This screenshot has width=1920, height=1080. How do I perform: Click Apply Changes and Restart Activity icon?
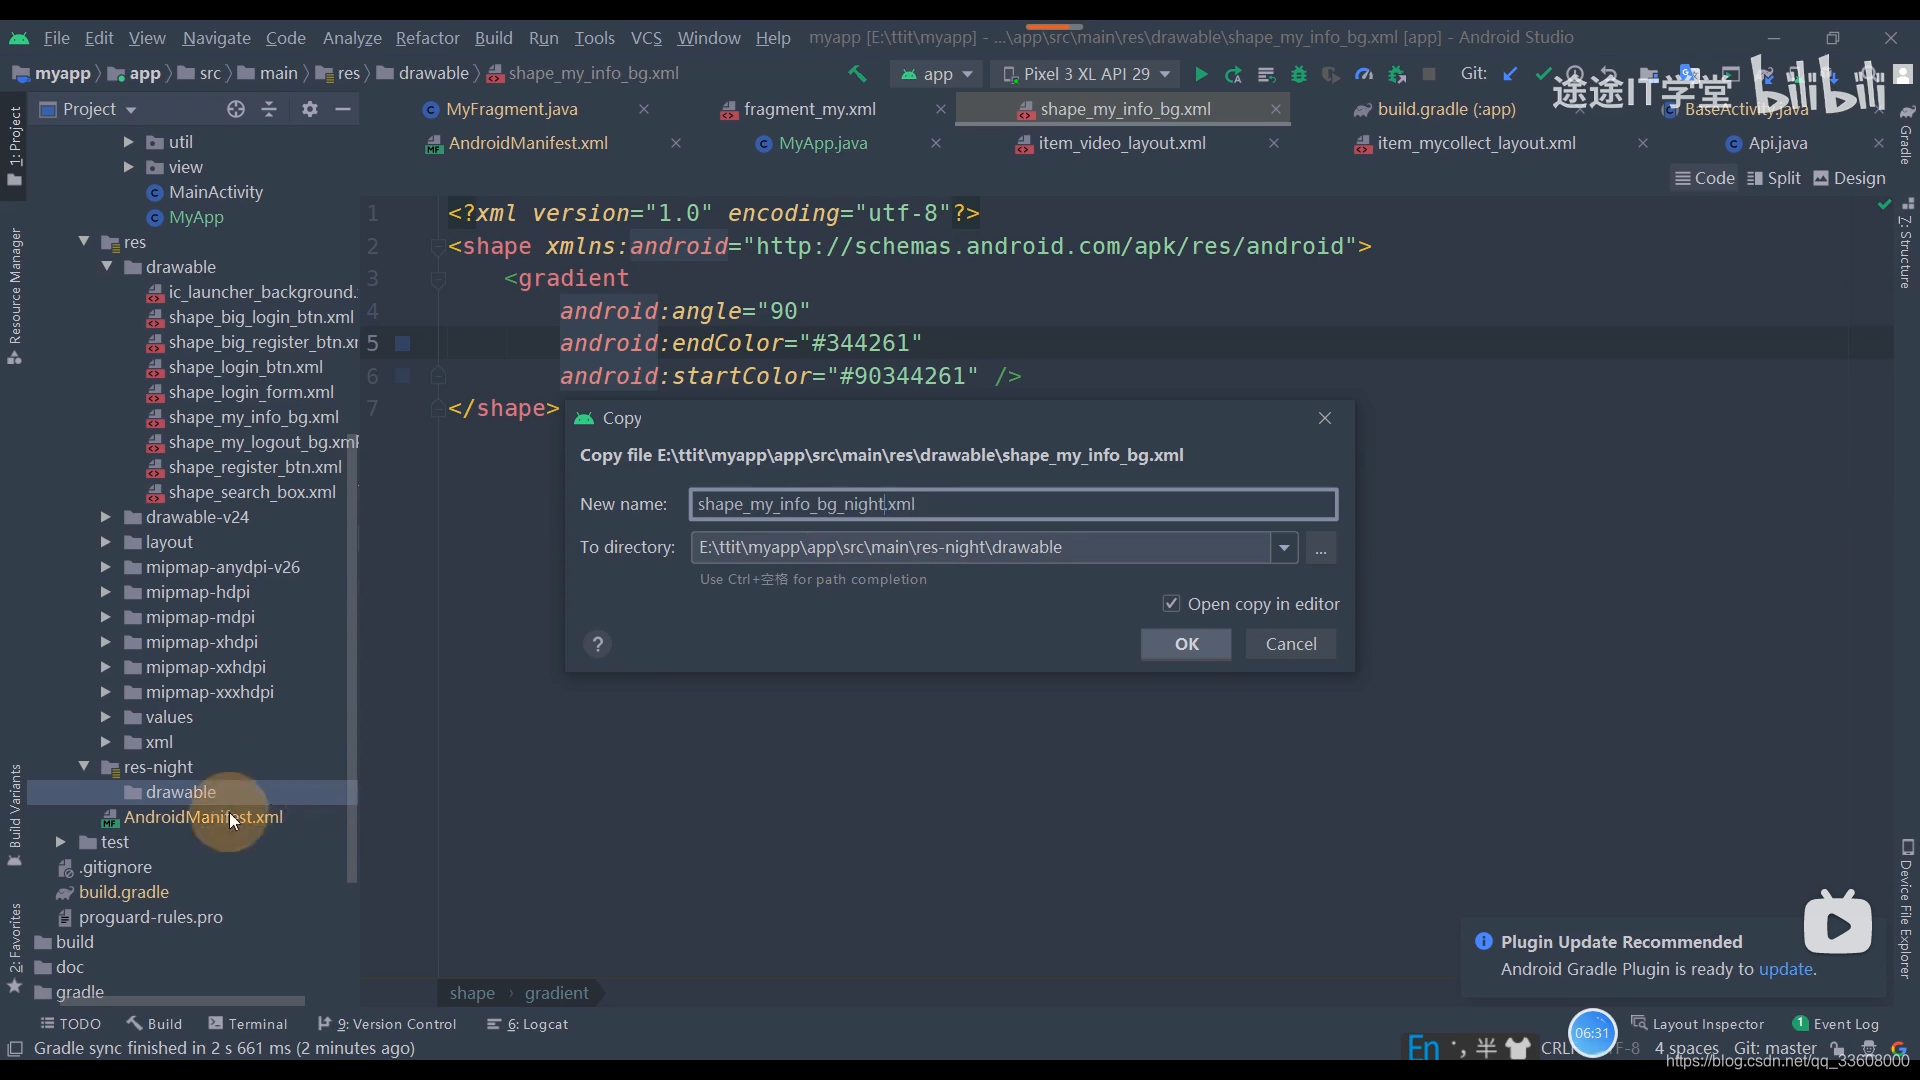click(1234, 74)
